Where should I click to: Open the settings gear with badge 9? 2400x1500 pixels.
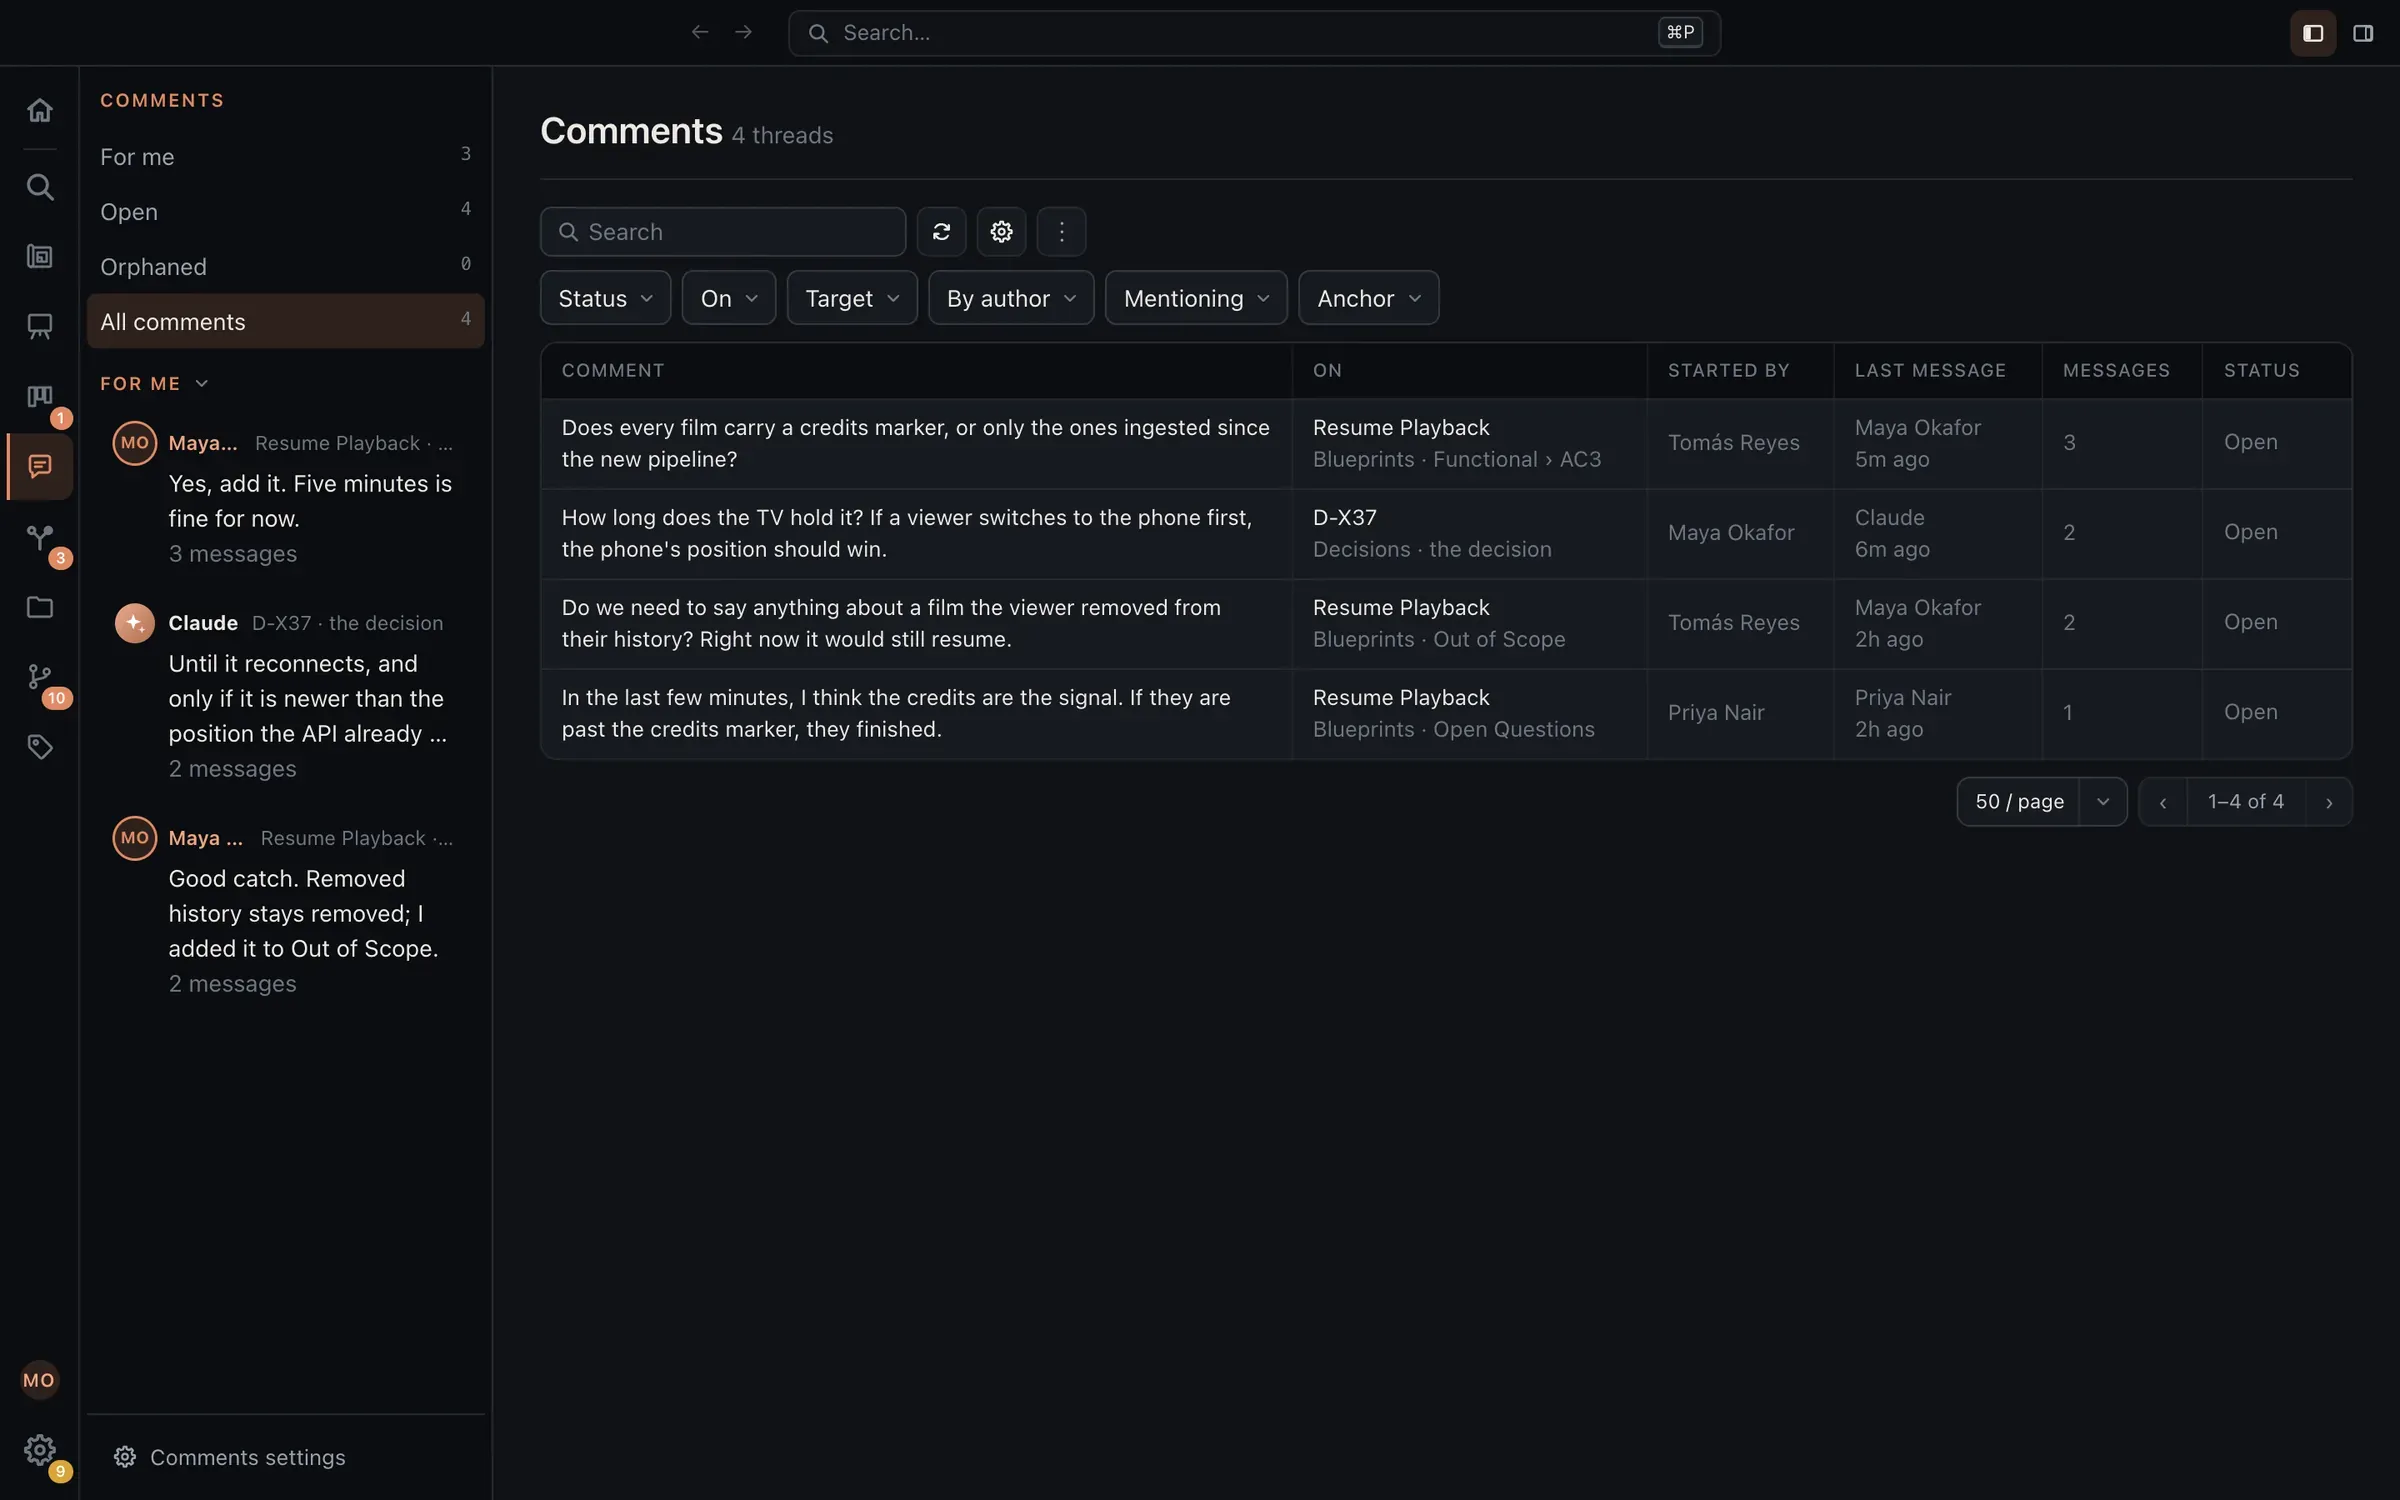pos(39,1450)
